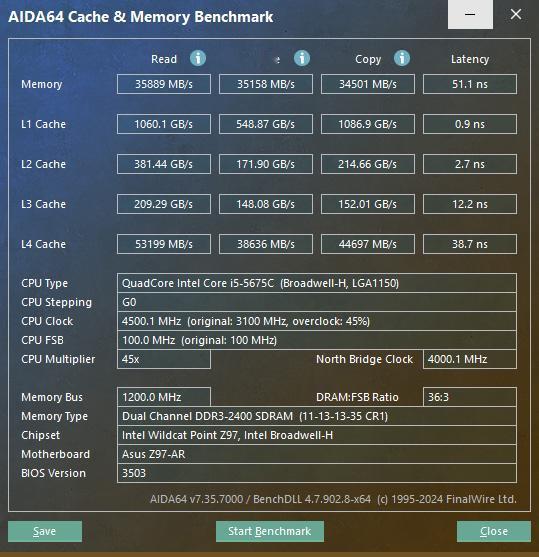Close the benchmark dialog using Close button
The image size is (539, 557).
pos(494,531)
